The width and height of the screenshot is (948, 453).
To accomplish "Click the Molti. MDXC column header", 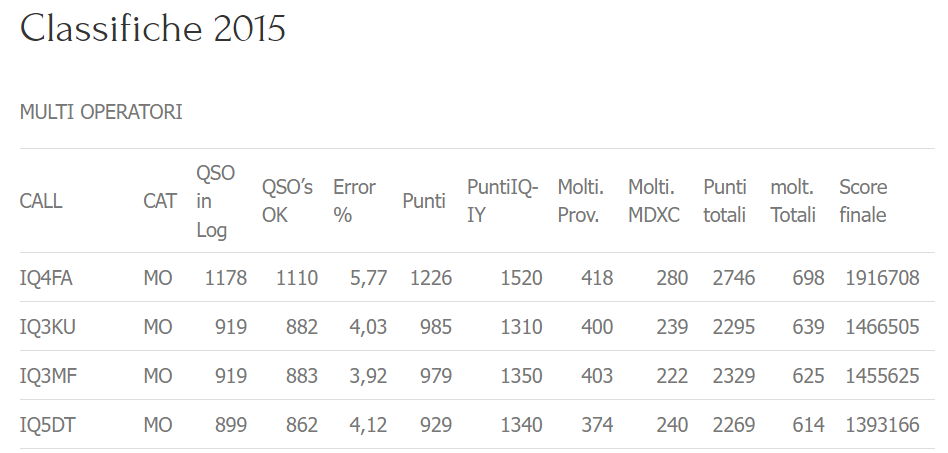I will [654, 201].
